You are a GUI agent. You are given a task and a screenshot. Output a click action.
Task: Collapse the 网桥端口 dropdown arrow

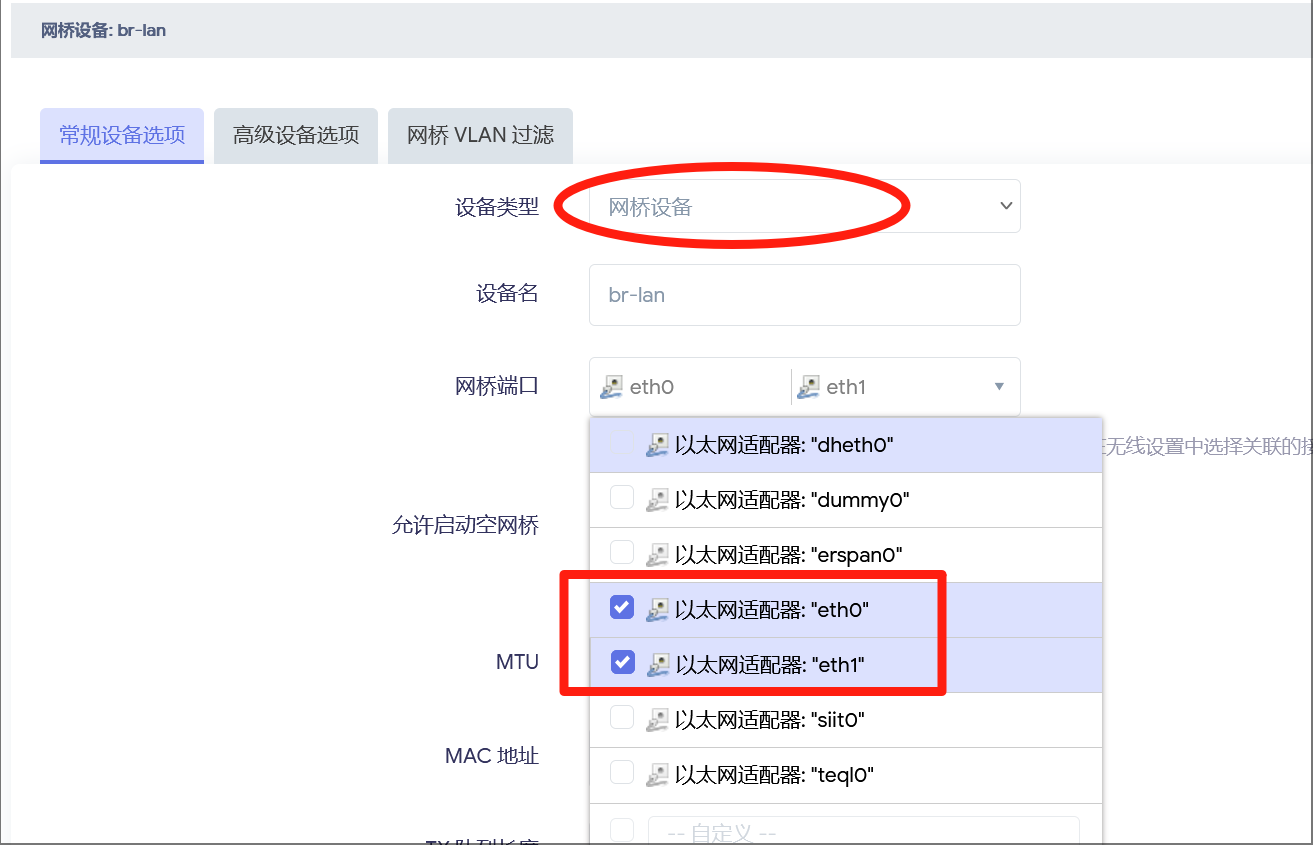click(x=999, y=387)
